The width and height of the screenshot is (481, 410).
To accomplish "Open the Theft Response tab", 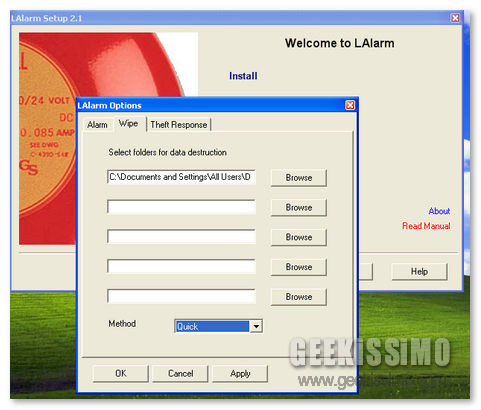I will click(179, 125).
